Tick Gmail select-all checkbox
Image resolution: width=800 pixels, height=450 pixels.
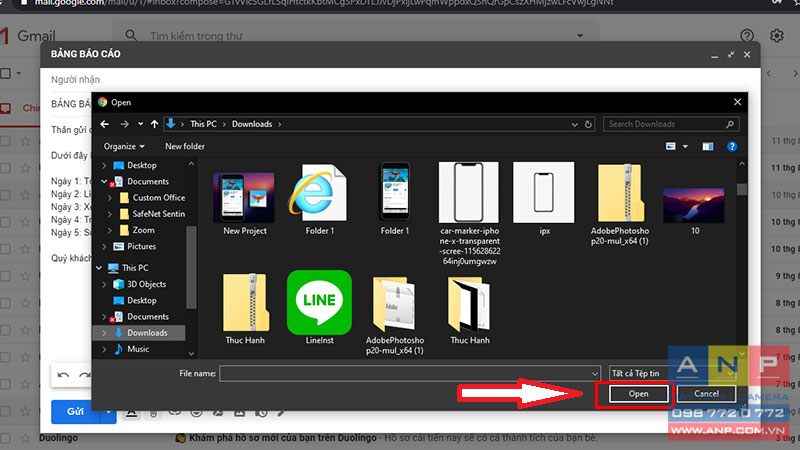click(x=6, y=73)
